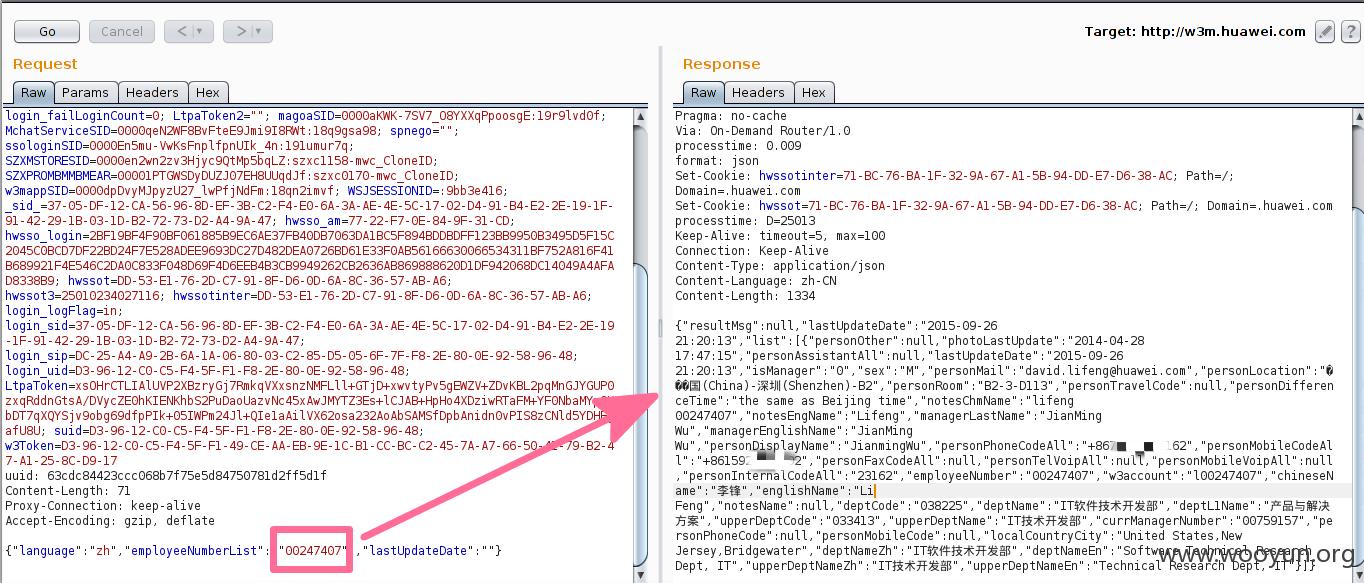Viewport: 1364px width, 583px height.
Task: Click the 'uuid: 63cdc84423ccc068b7f75e5d84750781d2ff5d1f' line
Action: (166, 476)
